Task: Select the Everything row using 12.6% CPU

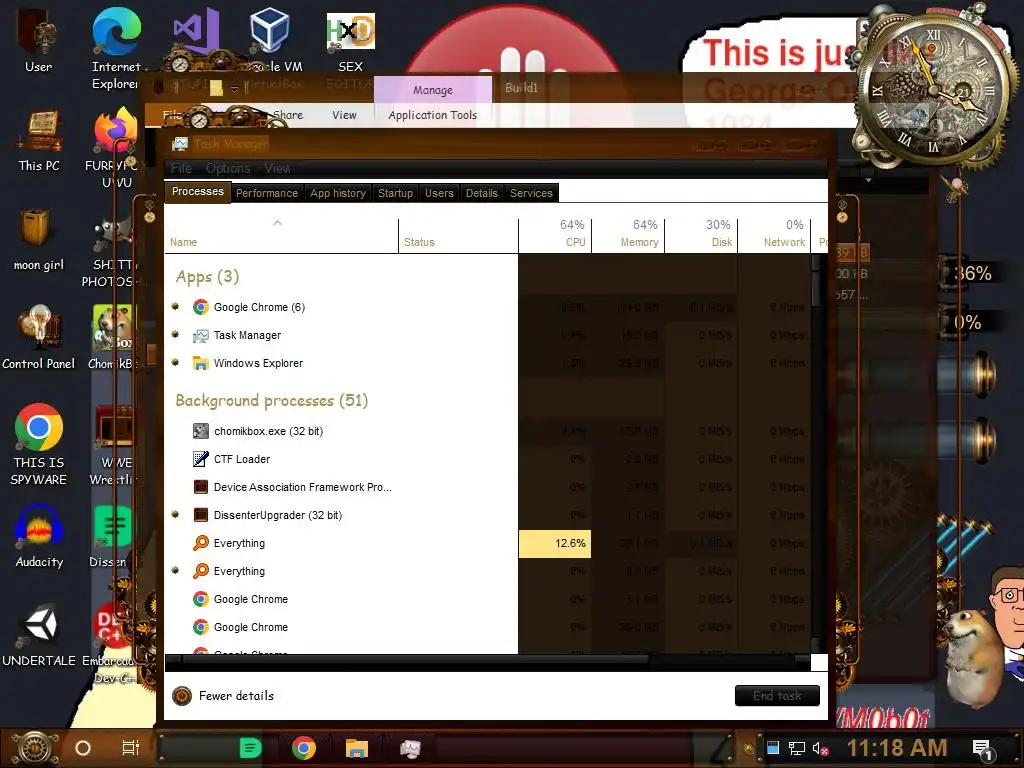Action: pyautogui.click(x=487, y=543)
